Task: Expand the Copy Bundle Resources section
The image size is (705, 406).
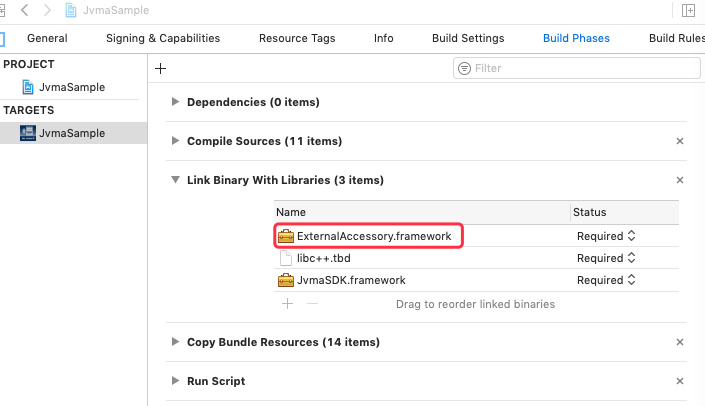Action: click(176, 342)
